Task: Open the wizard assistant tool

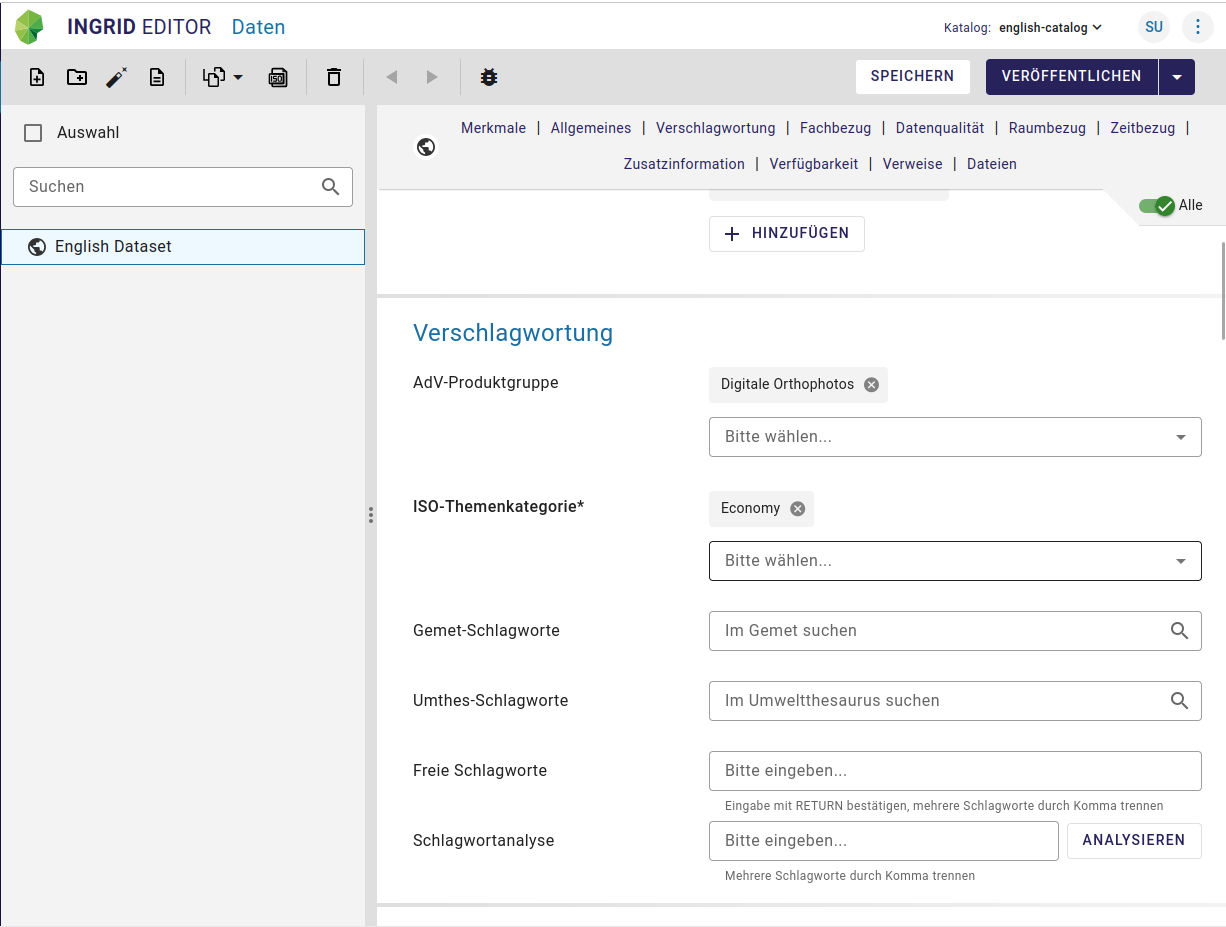Action: (116, 76)
